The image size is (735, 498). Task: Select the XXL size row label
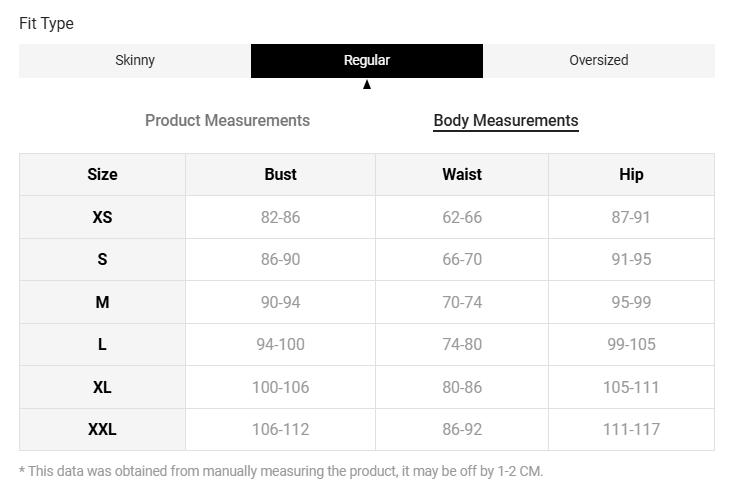point(102,429)
